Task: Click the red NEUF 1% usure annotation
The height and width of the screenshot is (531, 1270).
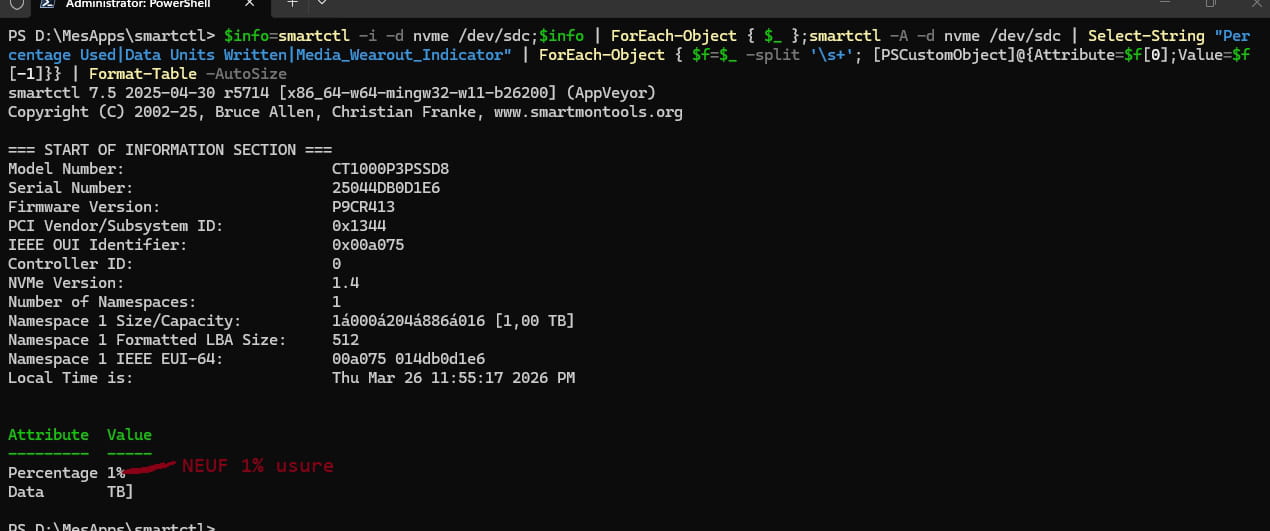Action: [x=257, y=466]
